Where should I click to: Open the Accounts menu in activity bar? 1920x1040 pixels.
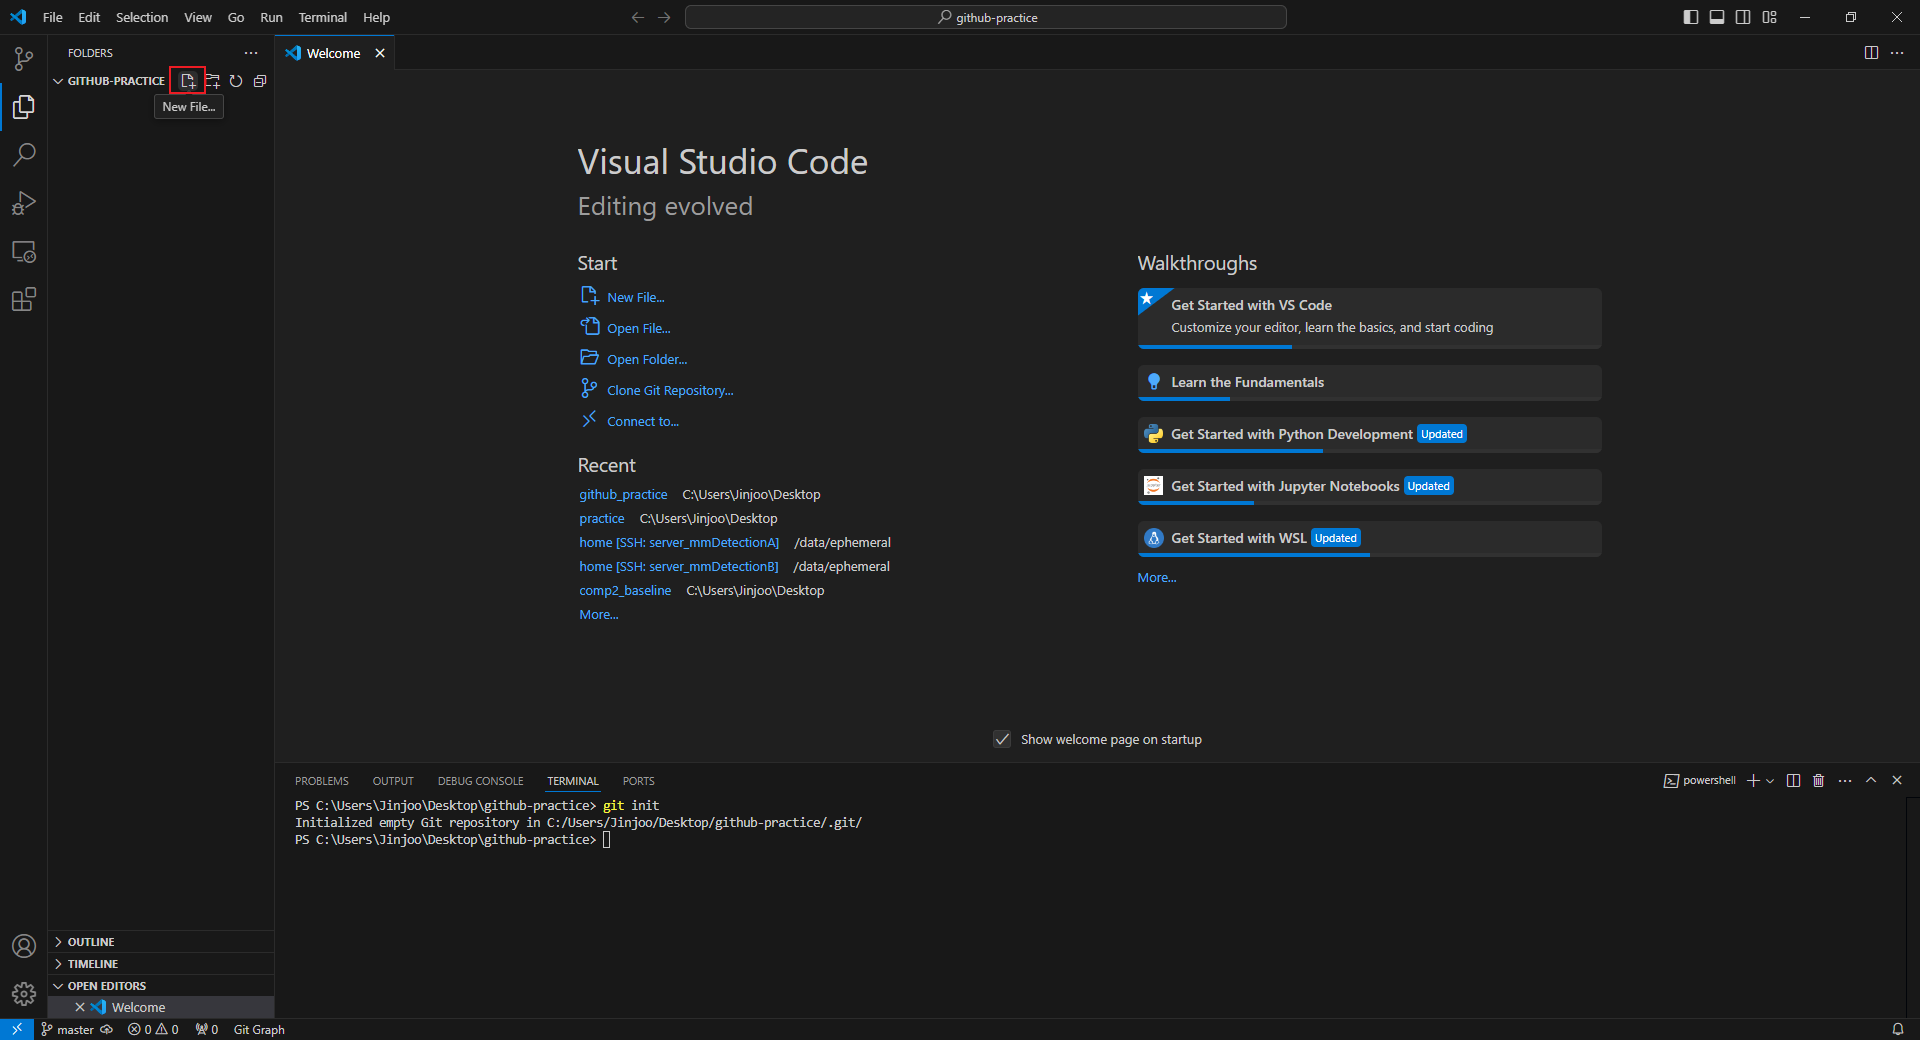[x=24, y=946]
